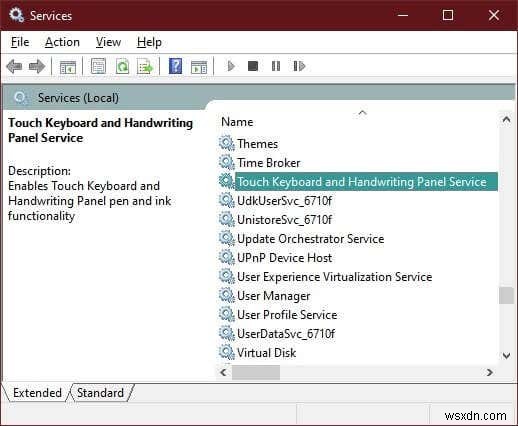Click the Start Service play icon
The image size is (518, 426).
(x=231, y=66)
